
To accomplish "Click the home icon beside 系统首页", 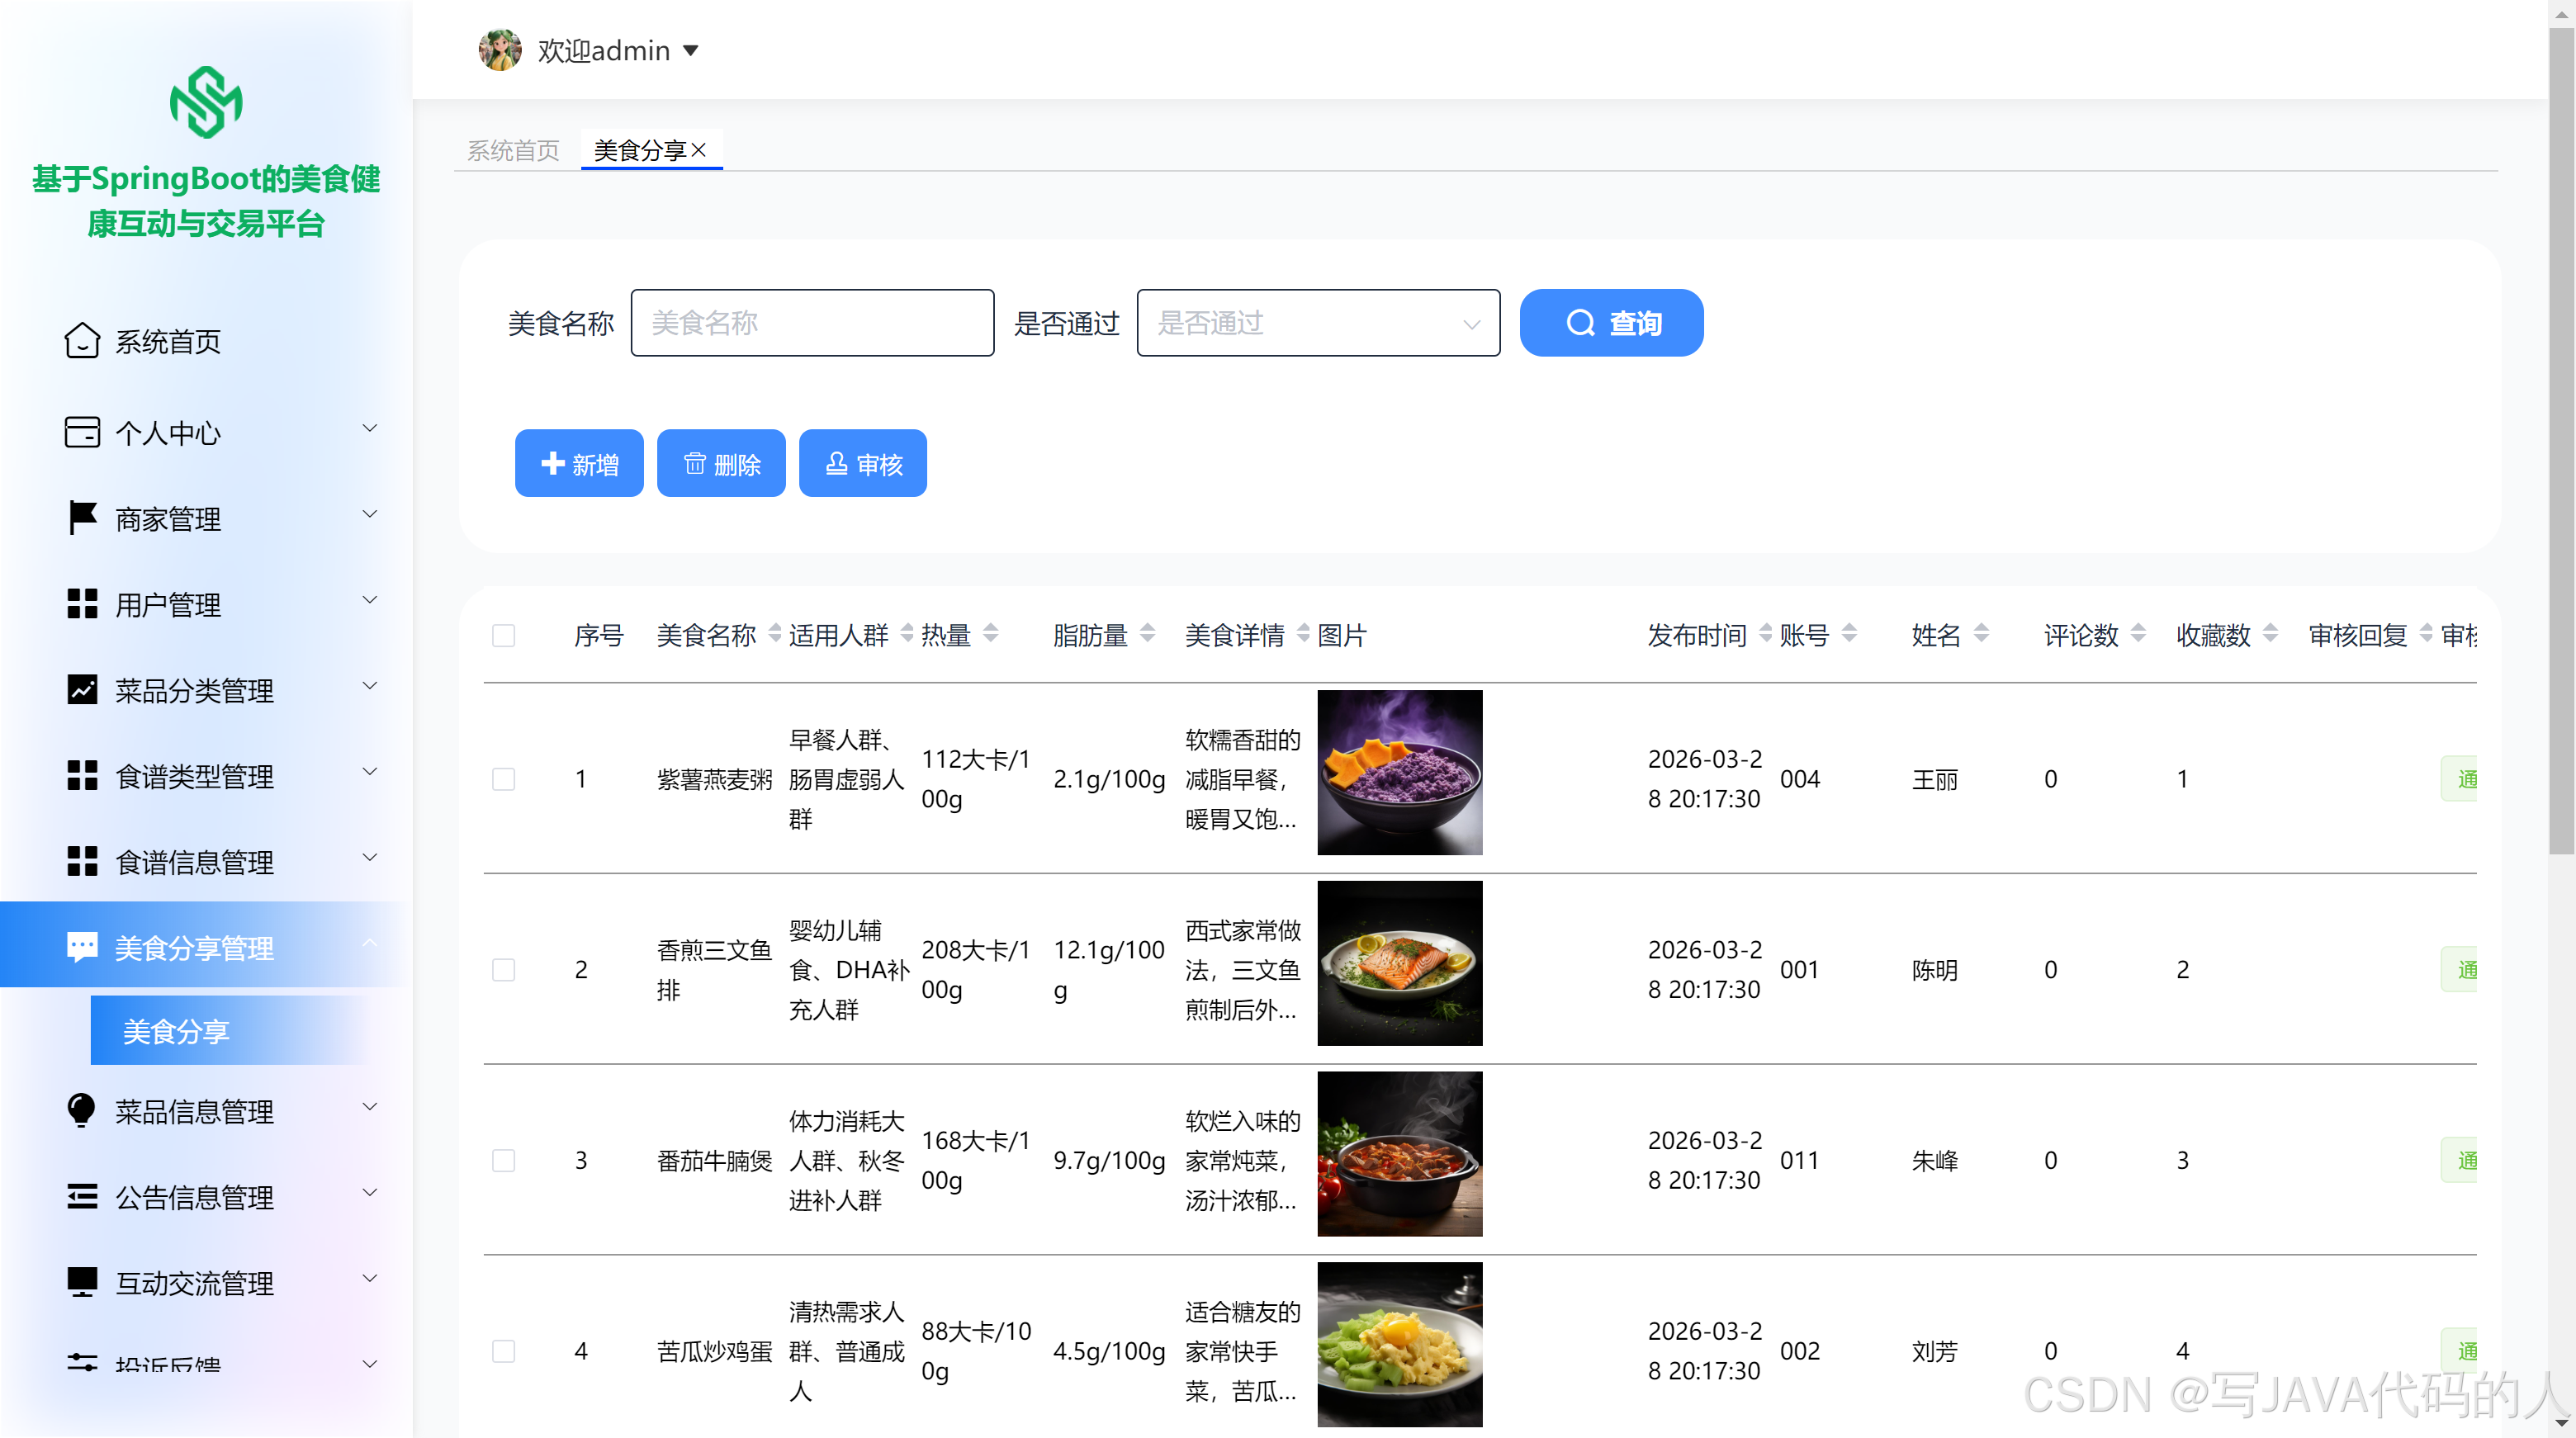I will coord(82,340).
